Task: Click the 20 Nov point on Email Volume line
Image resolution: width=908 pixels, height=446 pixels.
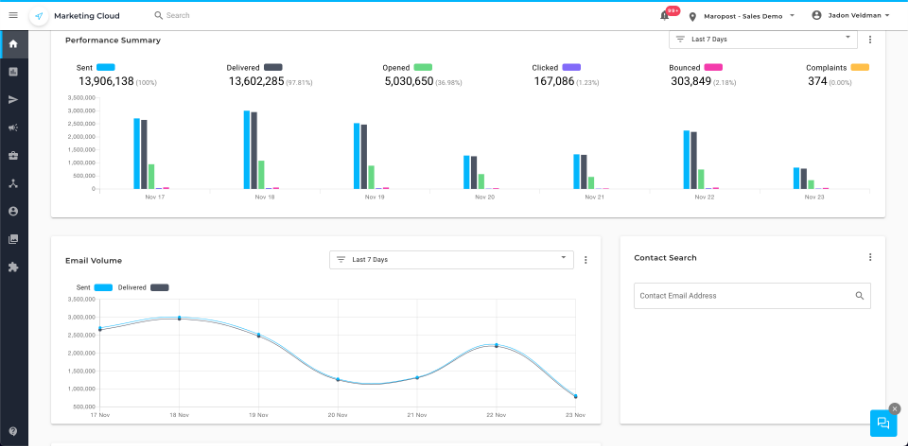Action: 338,379
